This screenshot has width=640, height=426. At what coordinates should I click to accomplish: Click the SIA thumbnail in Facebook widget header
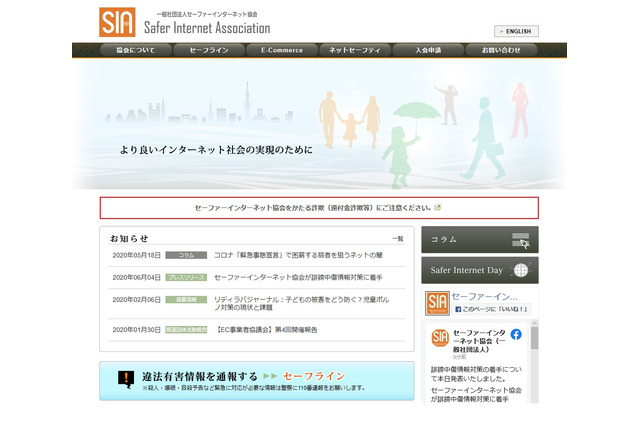coord(437,303)
